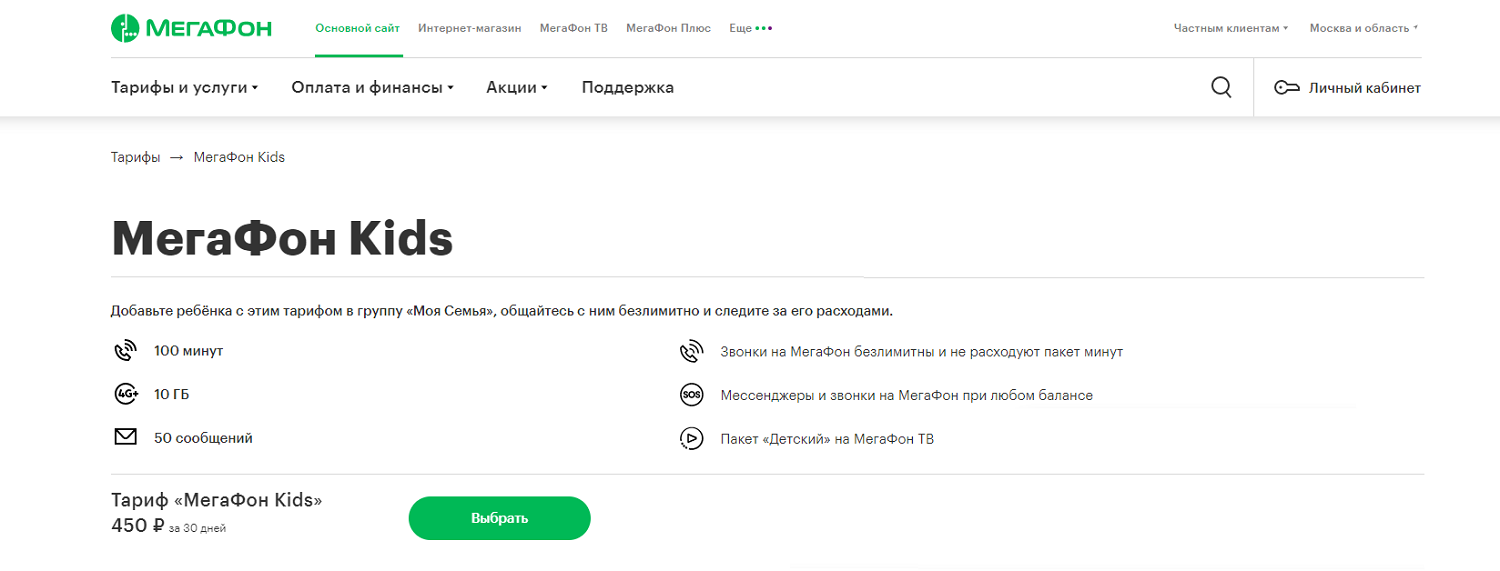Expand the Тарифы и услуги menu
The width and height of the screenshot is (1500, 571).
[184, 87]
